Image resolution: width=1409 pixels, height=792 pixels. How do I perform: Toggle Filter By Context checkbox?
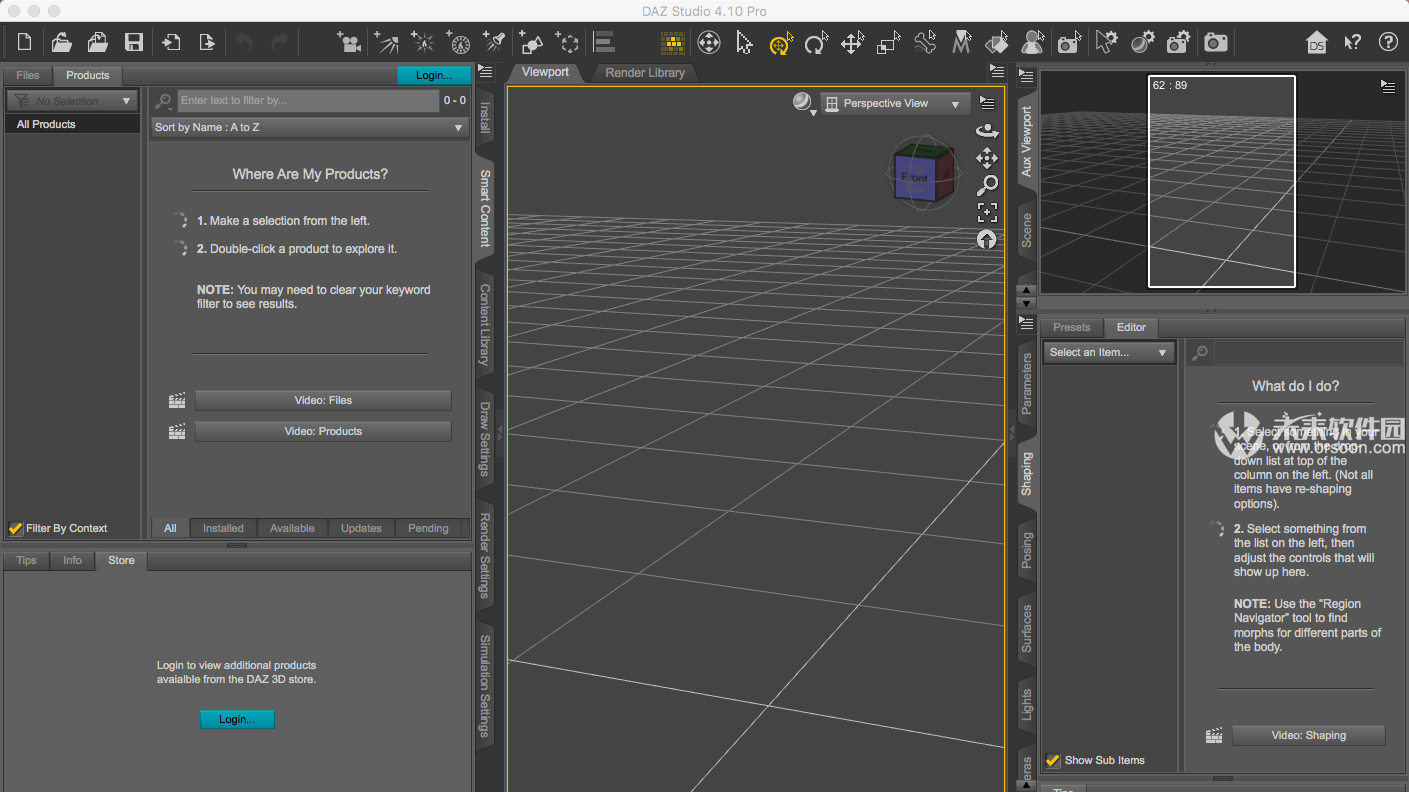[15, 528]
